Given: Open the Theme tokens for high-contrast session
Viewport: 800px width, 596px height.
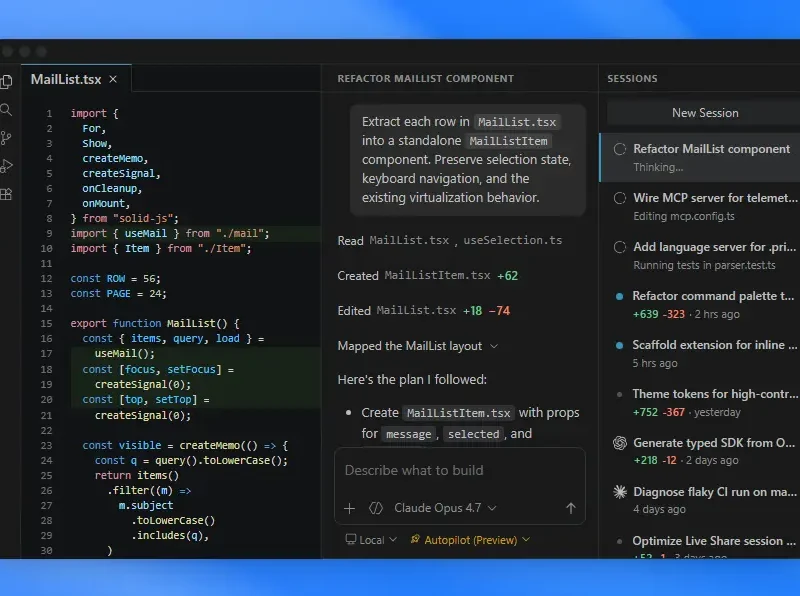Looking at the screenshot, I should coord(700,403).
